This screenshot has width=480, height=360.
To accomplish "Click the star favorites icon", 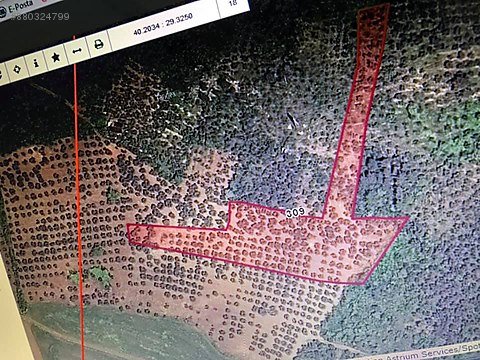I will (56, 57).
